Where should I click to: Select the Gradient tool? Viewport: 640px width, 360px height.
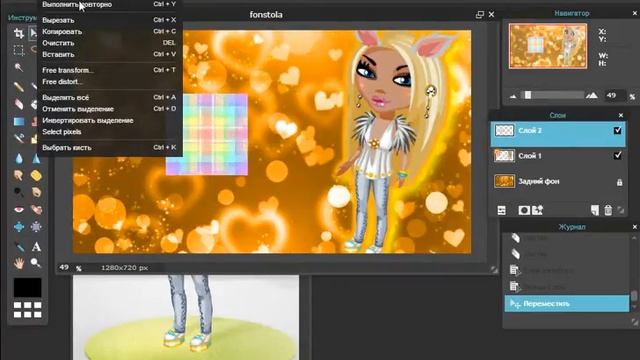tap(19, 121)
